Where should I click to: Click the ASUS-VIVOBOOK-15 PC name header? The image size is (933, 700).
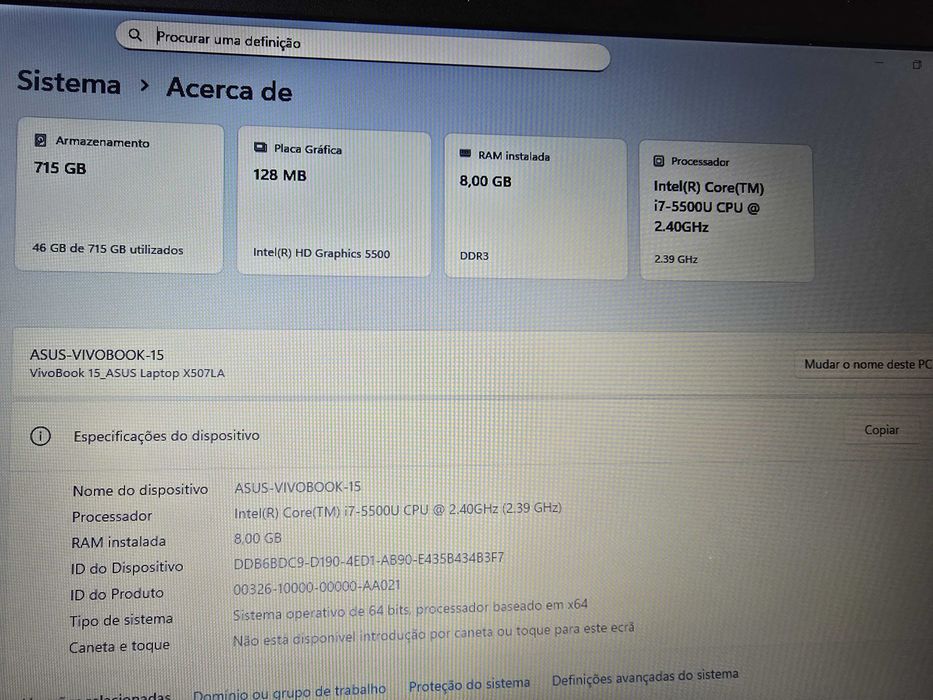tap(97, 355)
